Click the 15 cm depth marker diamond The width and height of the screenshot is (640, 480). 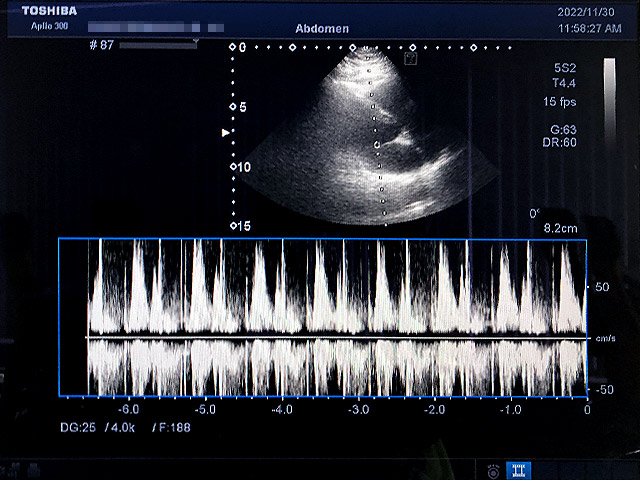[x=233, y=226]
